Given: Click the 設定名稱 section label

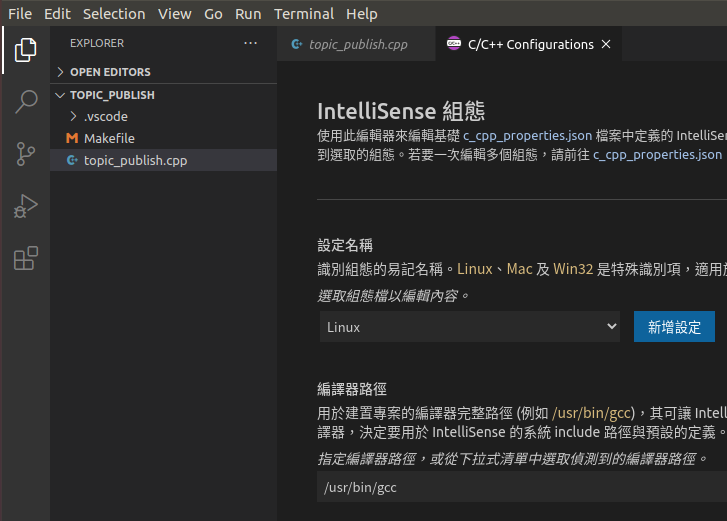Looking at the screenshot, I should click(x=345, y=245).
